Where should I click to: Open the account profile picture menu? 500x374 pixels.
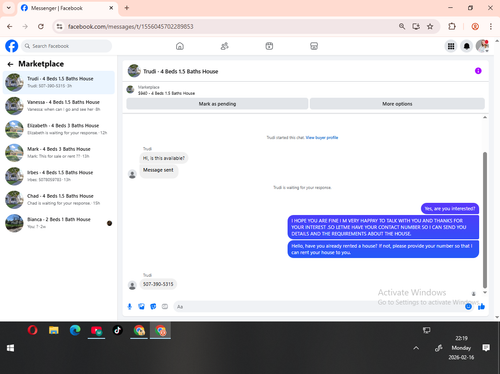[482, 46]
